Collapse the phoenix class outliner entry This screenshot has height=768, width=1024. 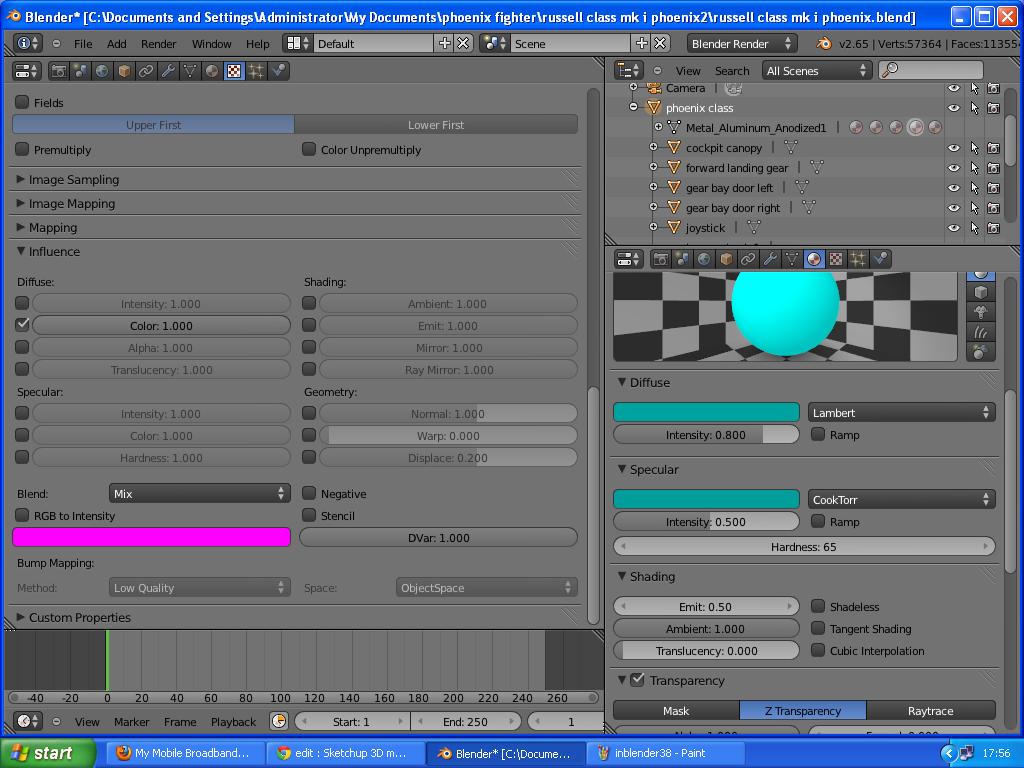[x=633, y=107]
